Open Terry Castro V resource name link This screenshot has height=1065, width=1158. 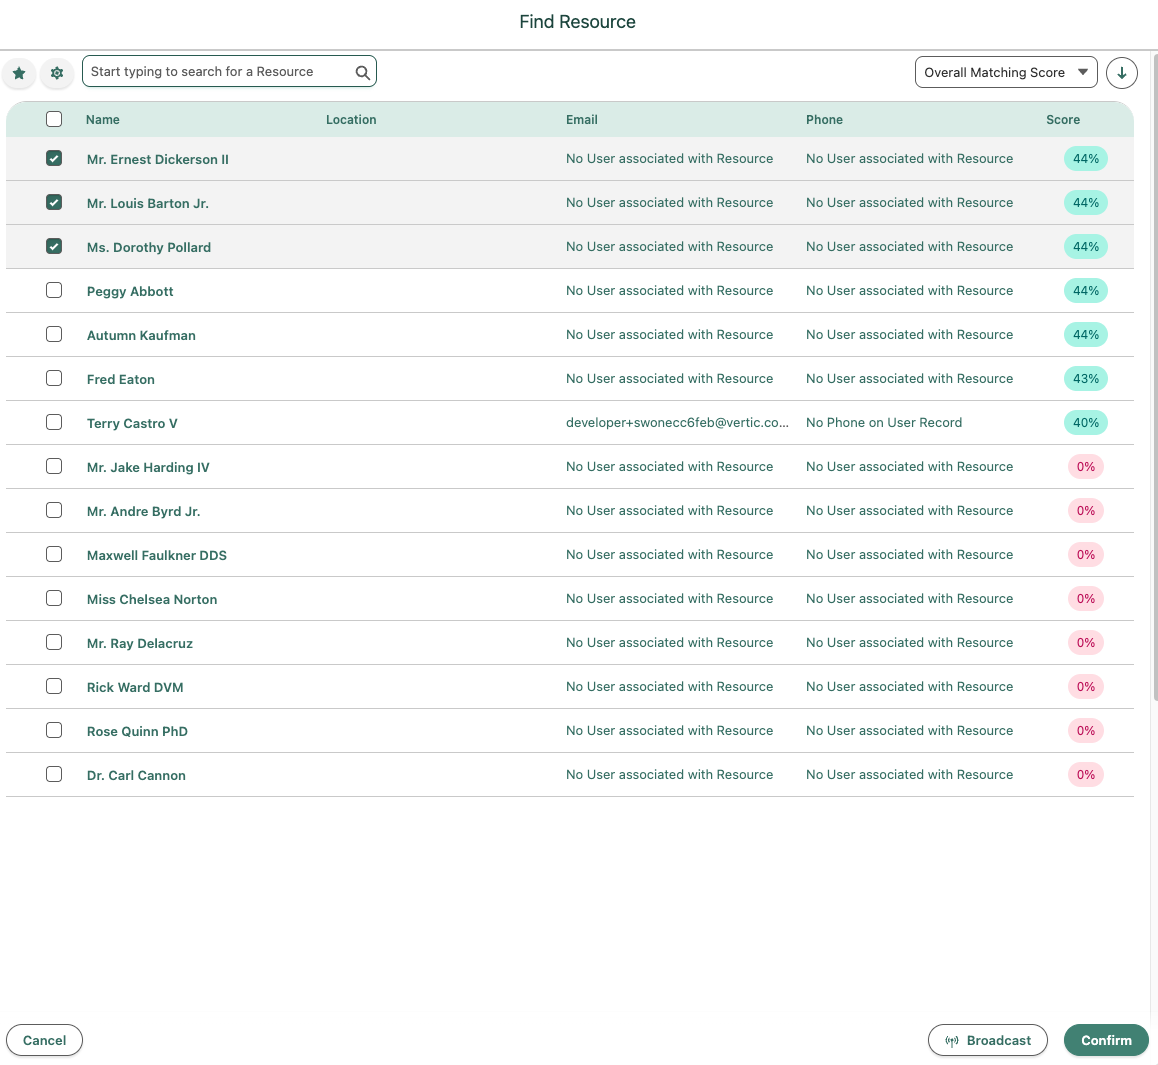(132, 424)
